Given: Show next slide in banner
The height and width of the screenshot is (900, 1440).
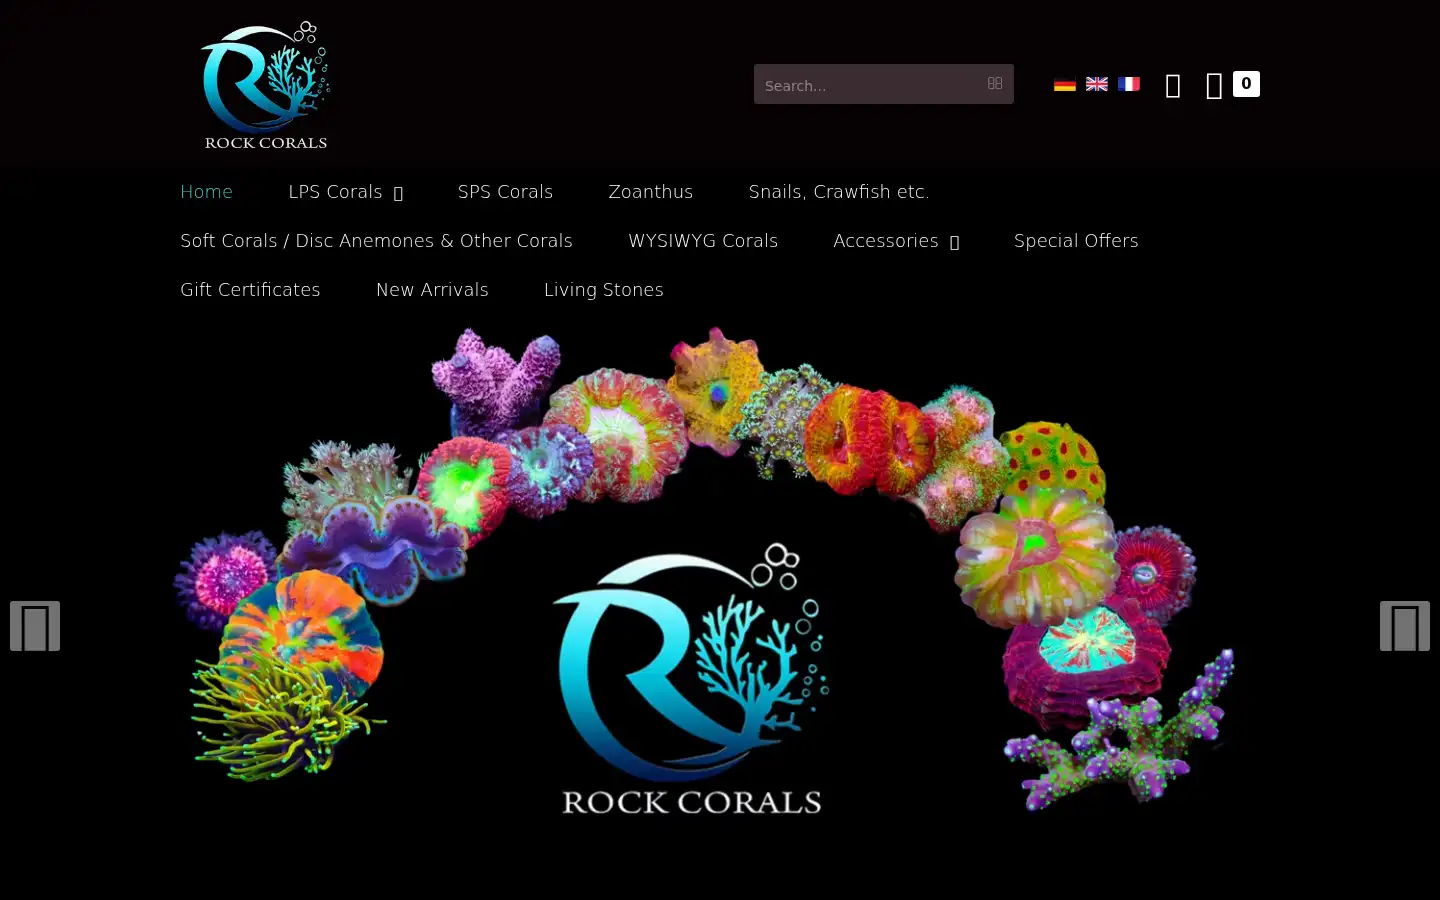Looking at the screenshot, I should (x=1405, y=626).
